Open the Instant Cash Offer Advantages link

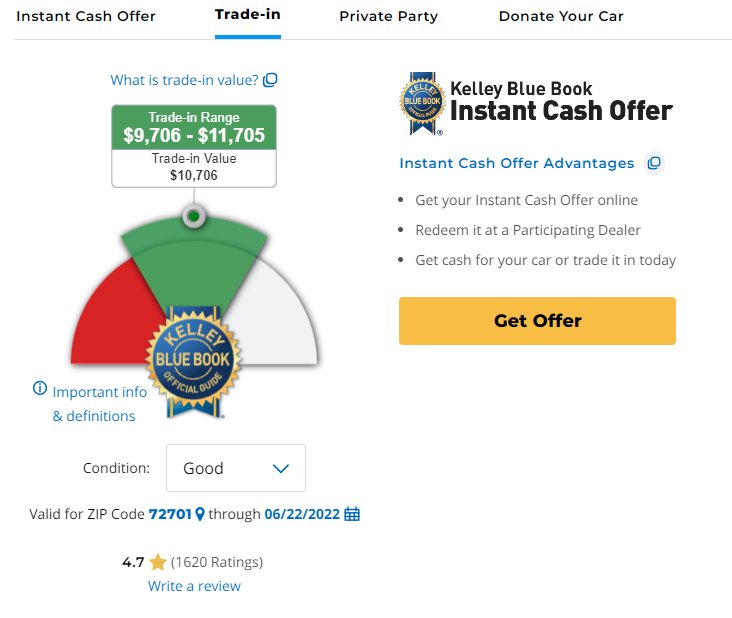click(x=517, y=163)
